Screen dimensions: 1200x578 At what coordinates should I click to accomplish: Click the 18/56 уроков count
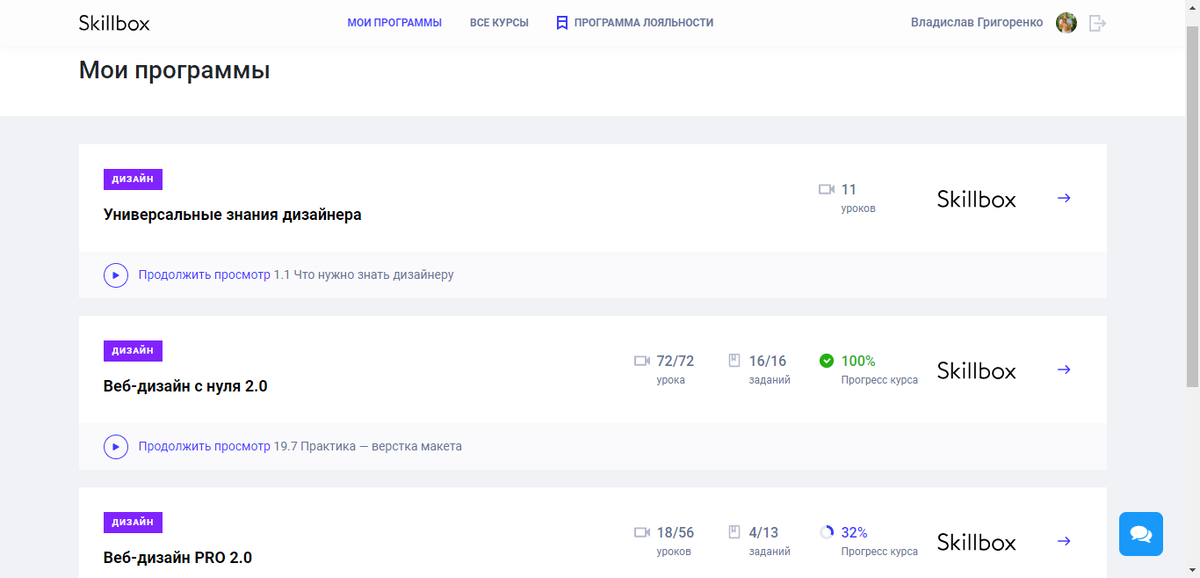pos(675,541)
